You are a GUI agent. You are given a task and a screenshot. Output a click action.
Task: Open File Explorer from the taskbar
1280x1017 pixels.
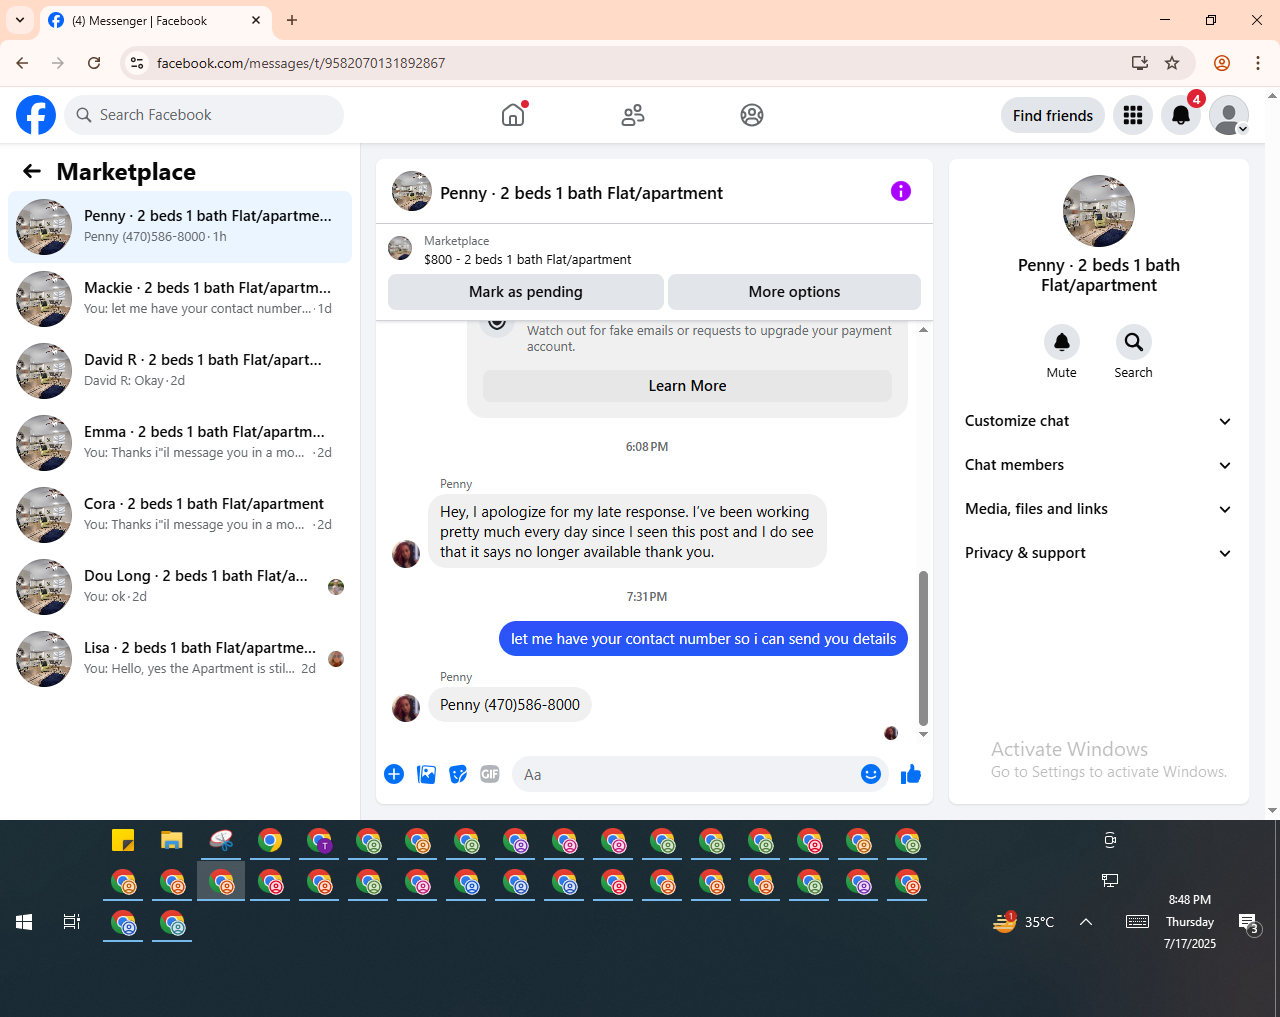[172, 841]
